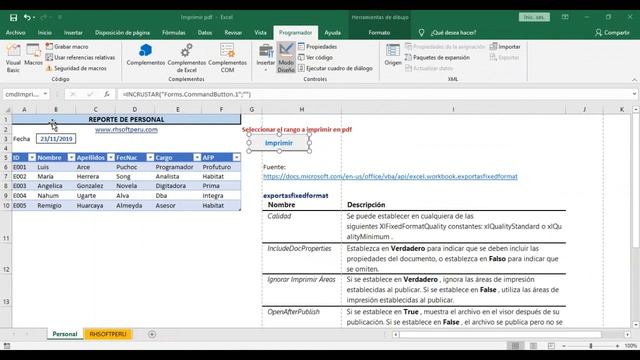
Task: Click the Inic. ses. sign-in button
Action: pos(534,17)
